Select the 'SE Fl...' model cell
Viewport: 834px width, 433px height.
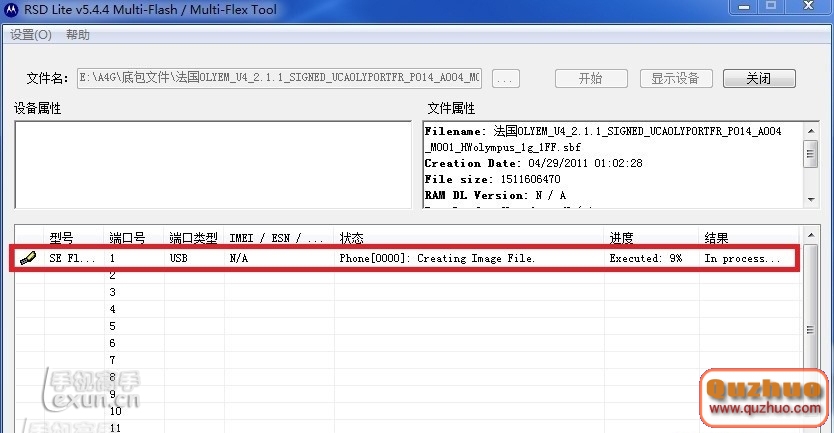coord(72,259)
